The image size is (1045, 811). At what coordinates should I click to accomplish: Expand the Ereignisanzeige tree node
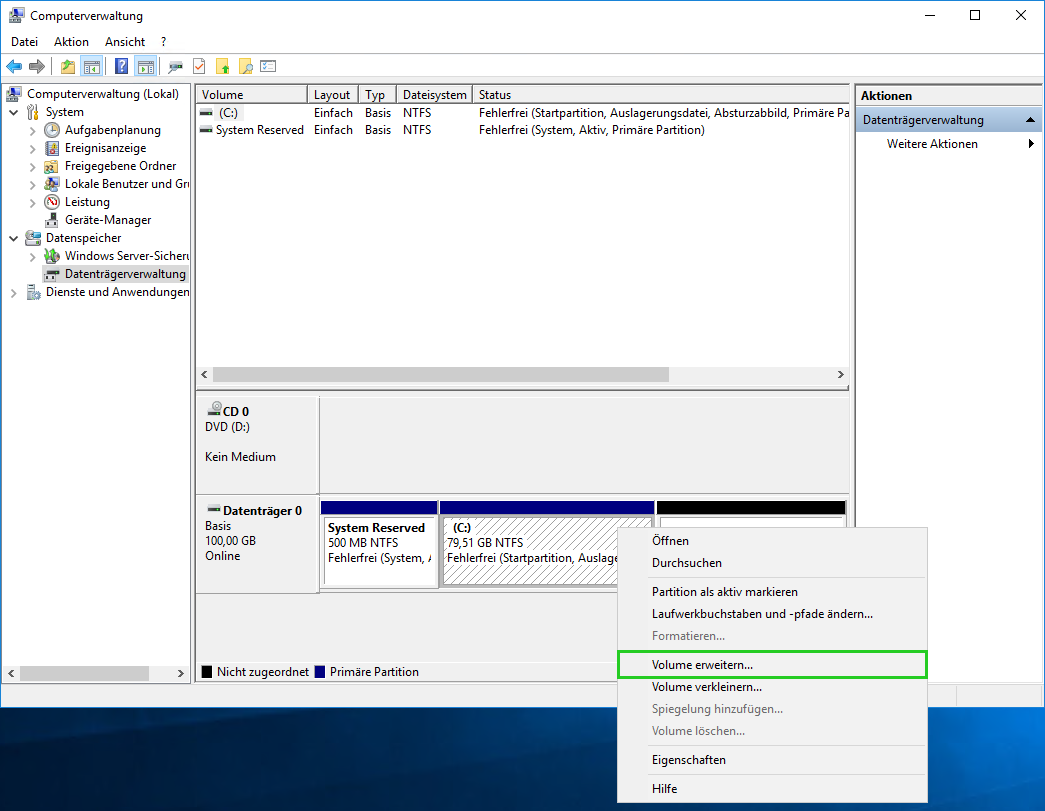click(33, 148)
